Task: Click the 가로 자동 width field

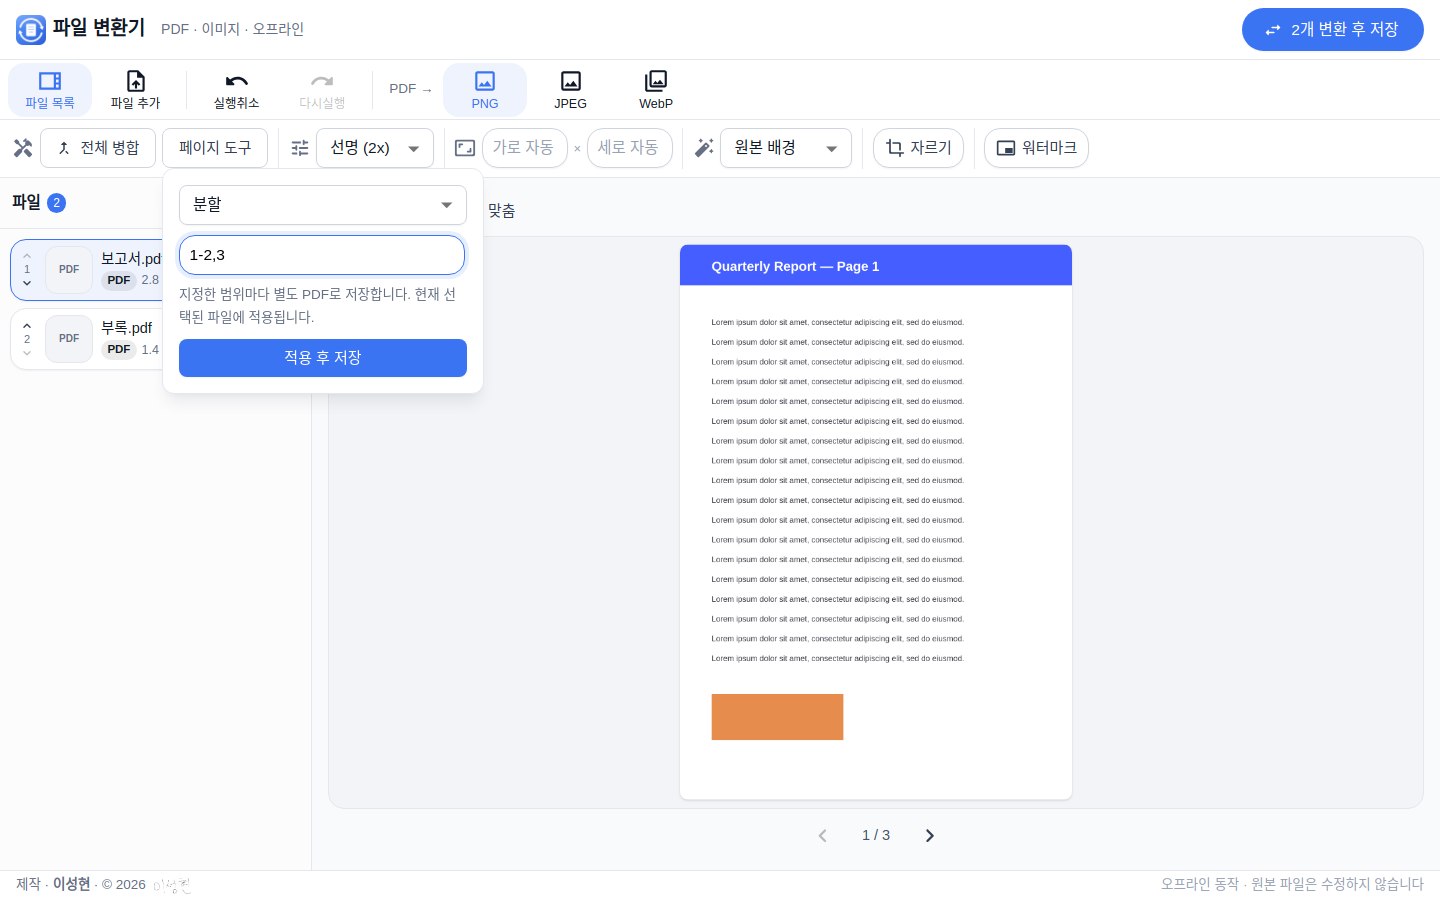Action: (x=525, y=148)
